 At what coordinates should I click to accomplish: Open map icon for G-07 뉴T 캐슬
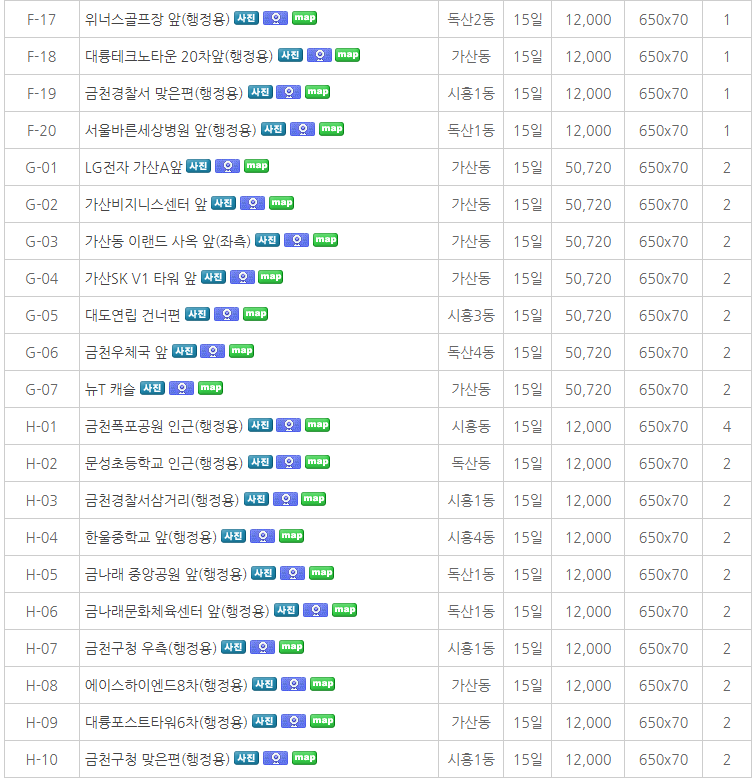pos(211,389)
